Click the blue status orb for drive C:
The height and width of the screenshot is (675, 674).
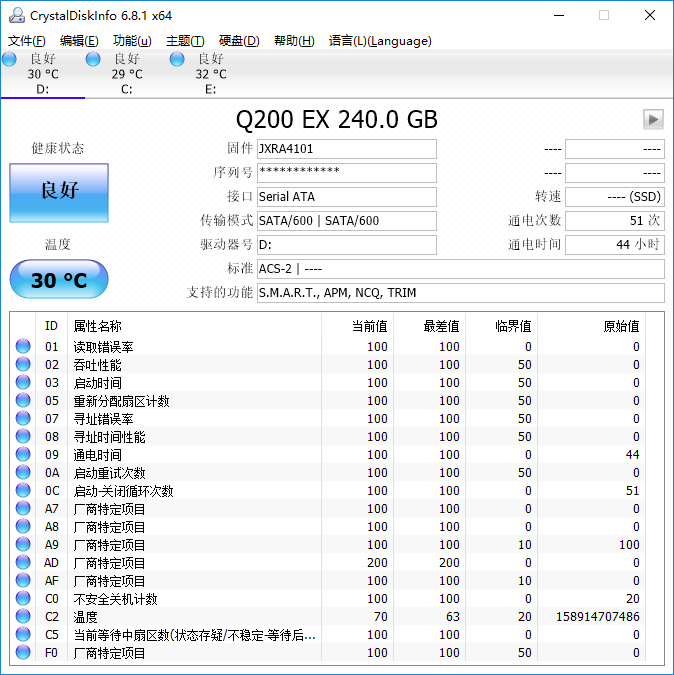click(x=93, y=59)
